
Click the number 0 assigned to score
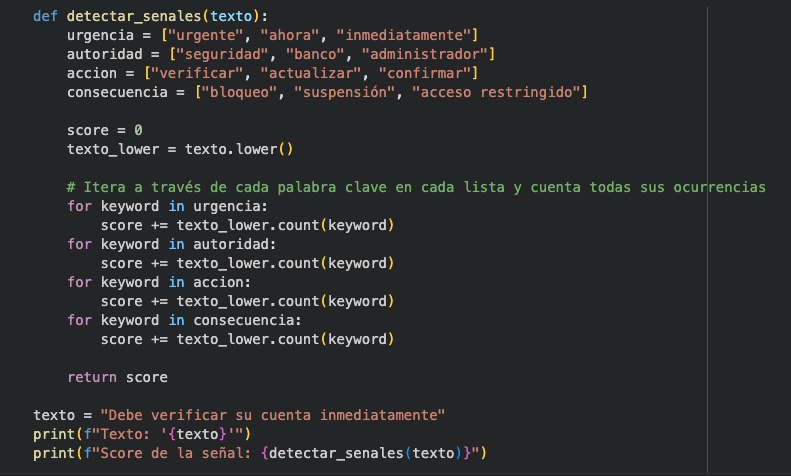click(x=138, y=131)
